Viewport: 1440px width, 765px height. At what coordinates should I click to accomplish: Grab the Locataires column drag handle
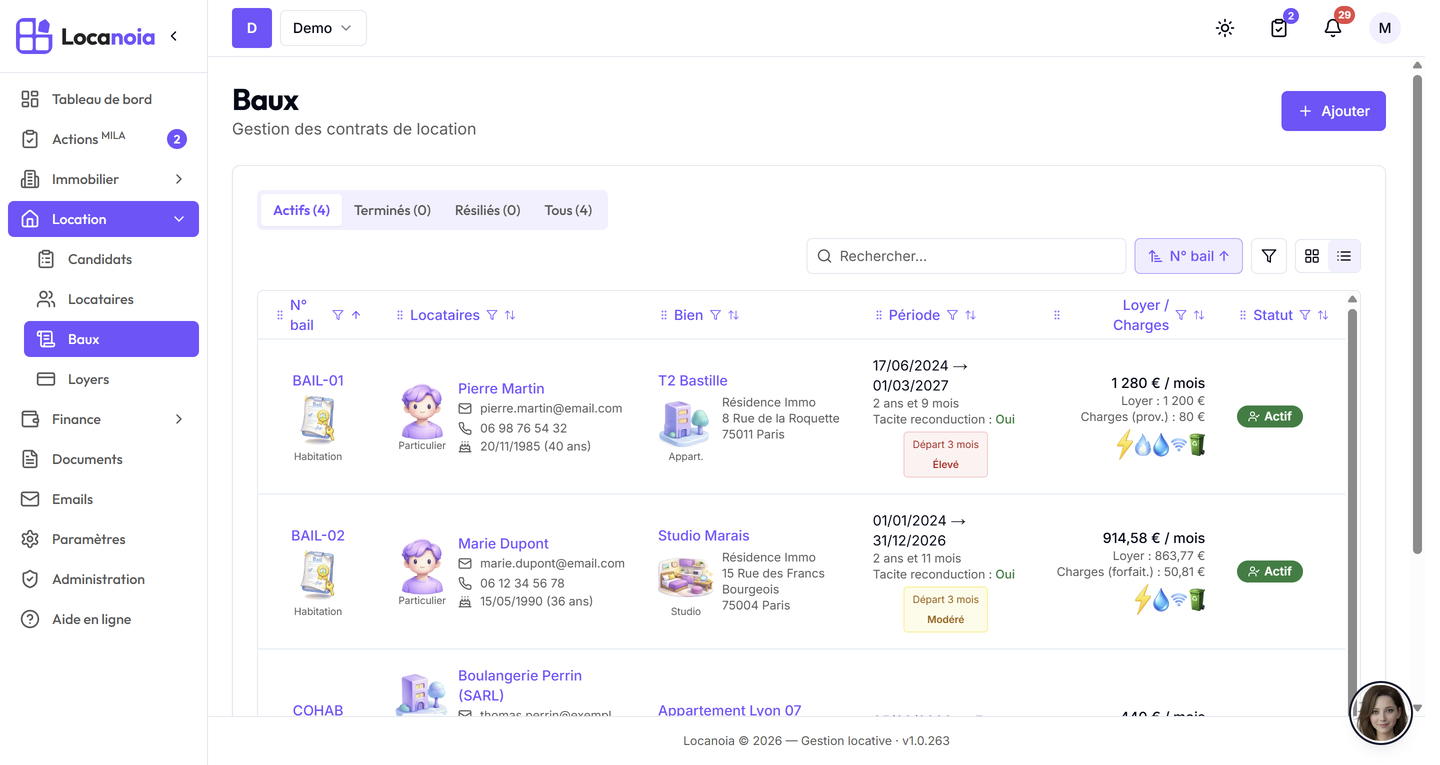(400, 315)
